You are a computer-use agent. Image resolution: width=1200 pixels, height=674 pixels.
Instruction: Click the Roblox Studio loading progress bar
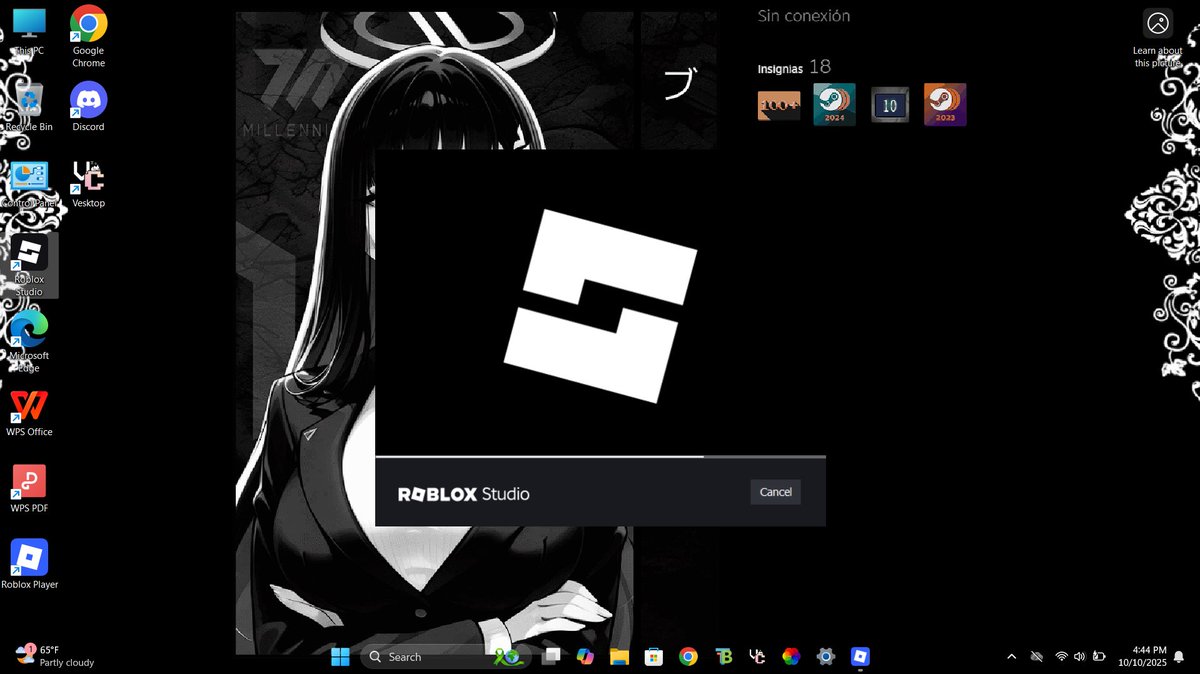601,457
